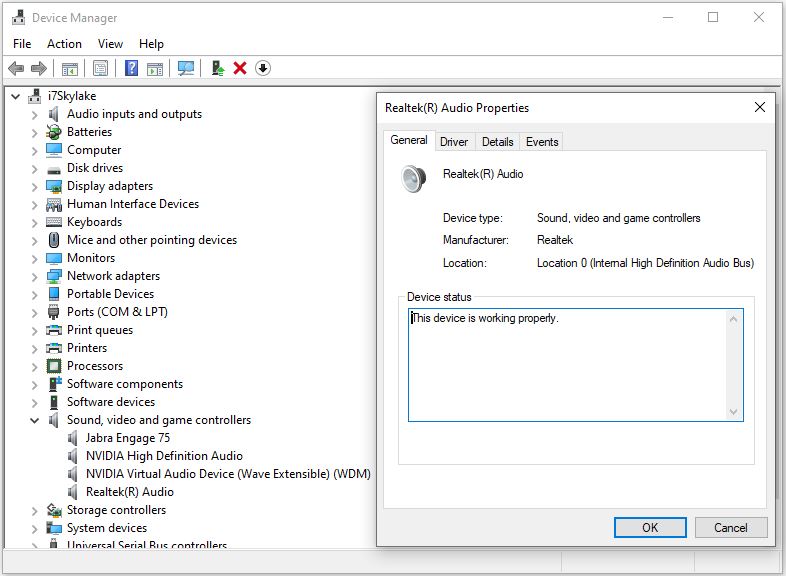The height and width of the screenshot is (576, 786).
Task: Click the Ports (COM & LPT) icon
Action: coord(54,312)
